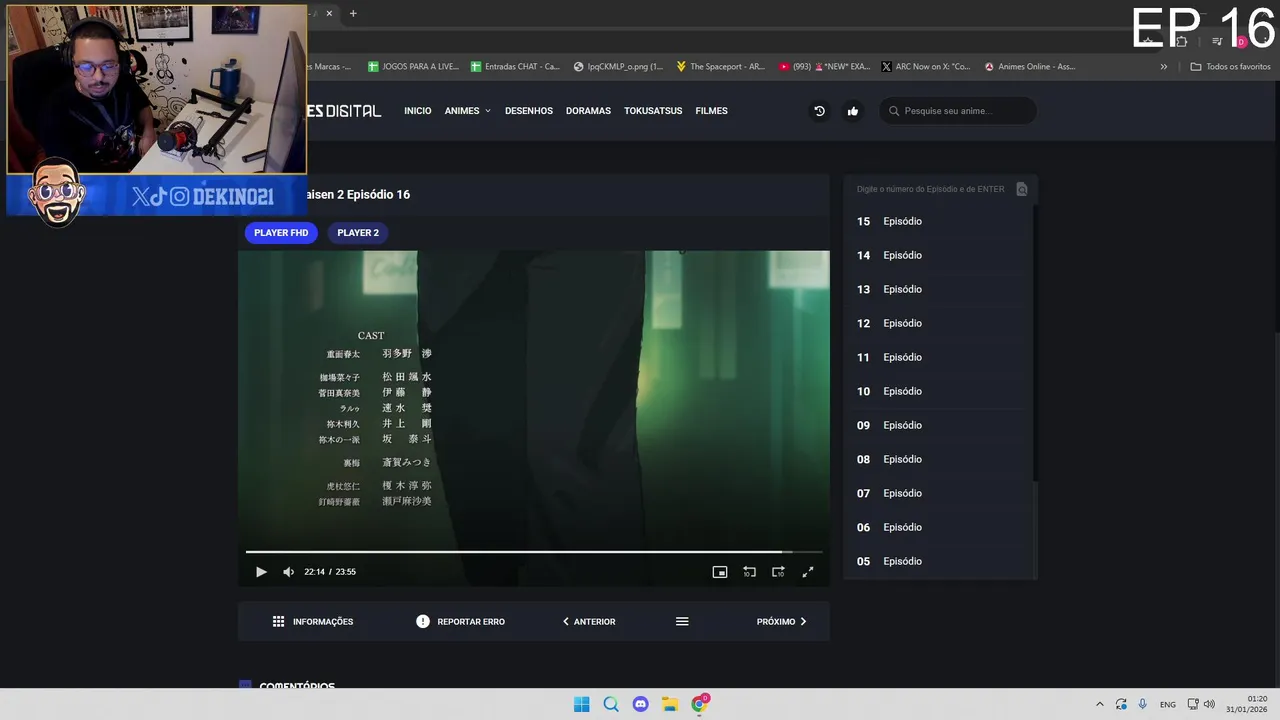Open Windows taskbar search

click(611, 704)
